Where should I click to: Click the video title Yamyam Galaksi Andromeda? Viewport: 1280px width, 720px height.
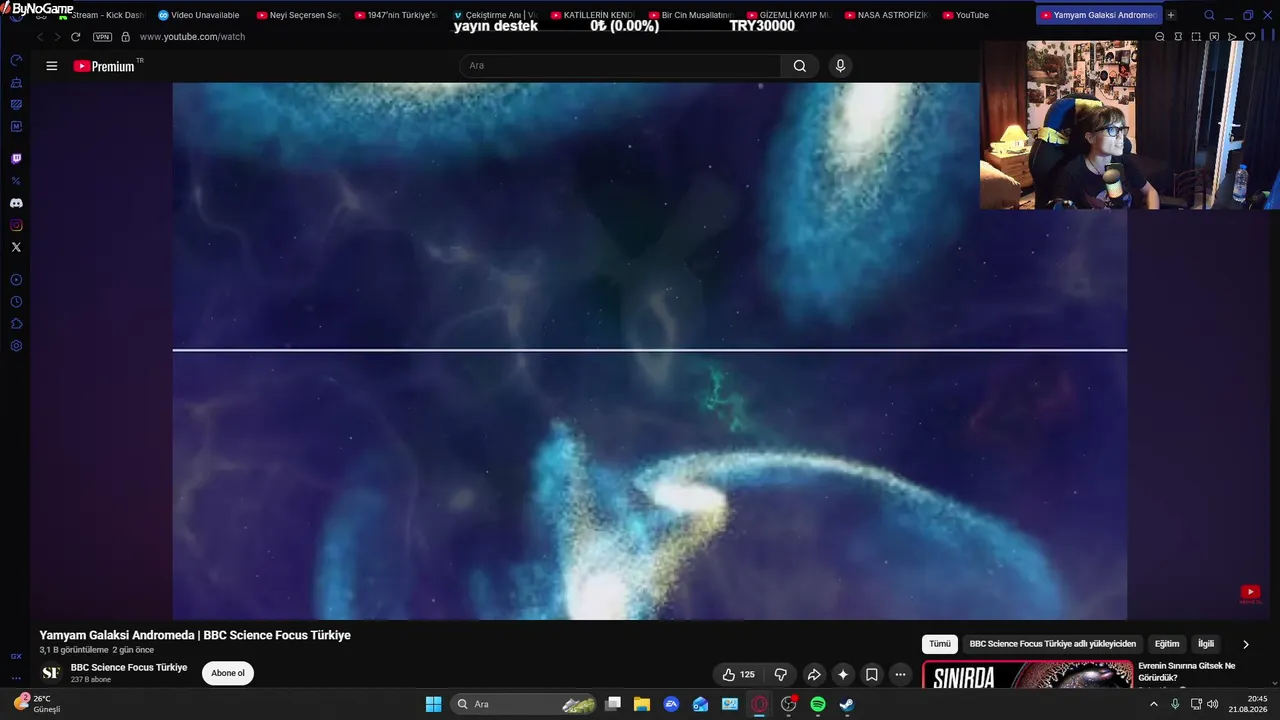click(195, 635)
